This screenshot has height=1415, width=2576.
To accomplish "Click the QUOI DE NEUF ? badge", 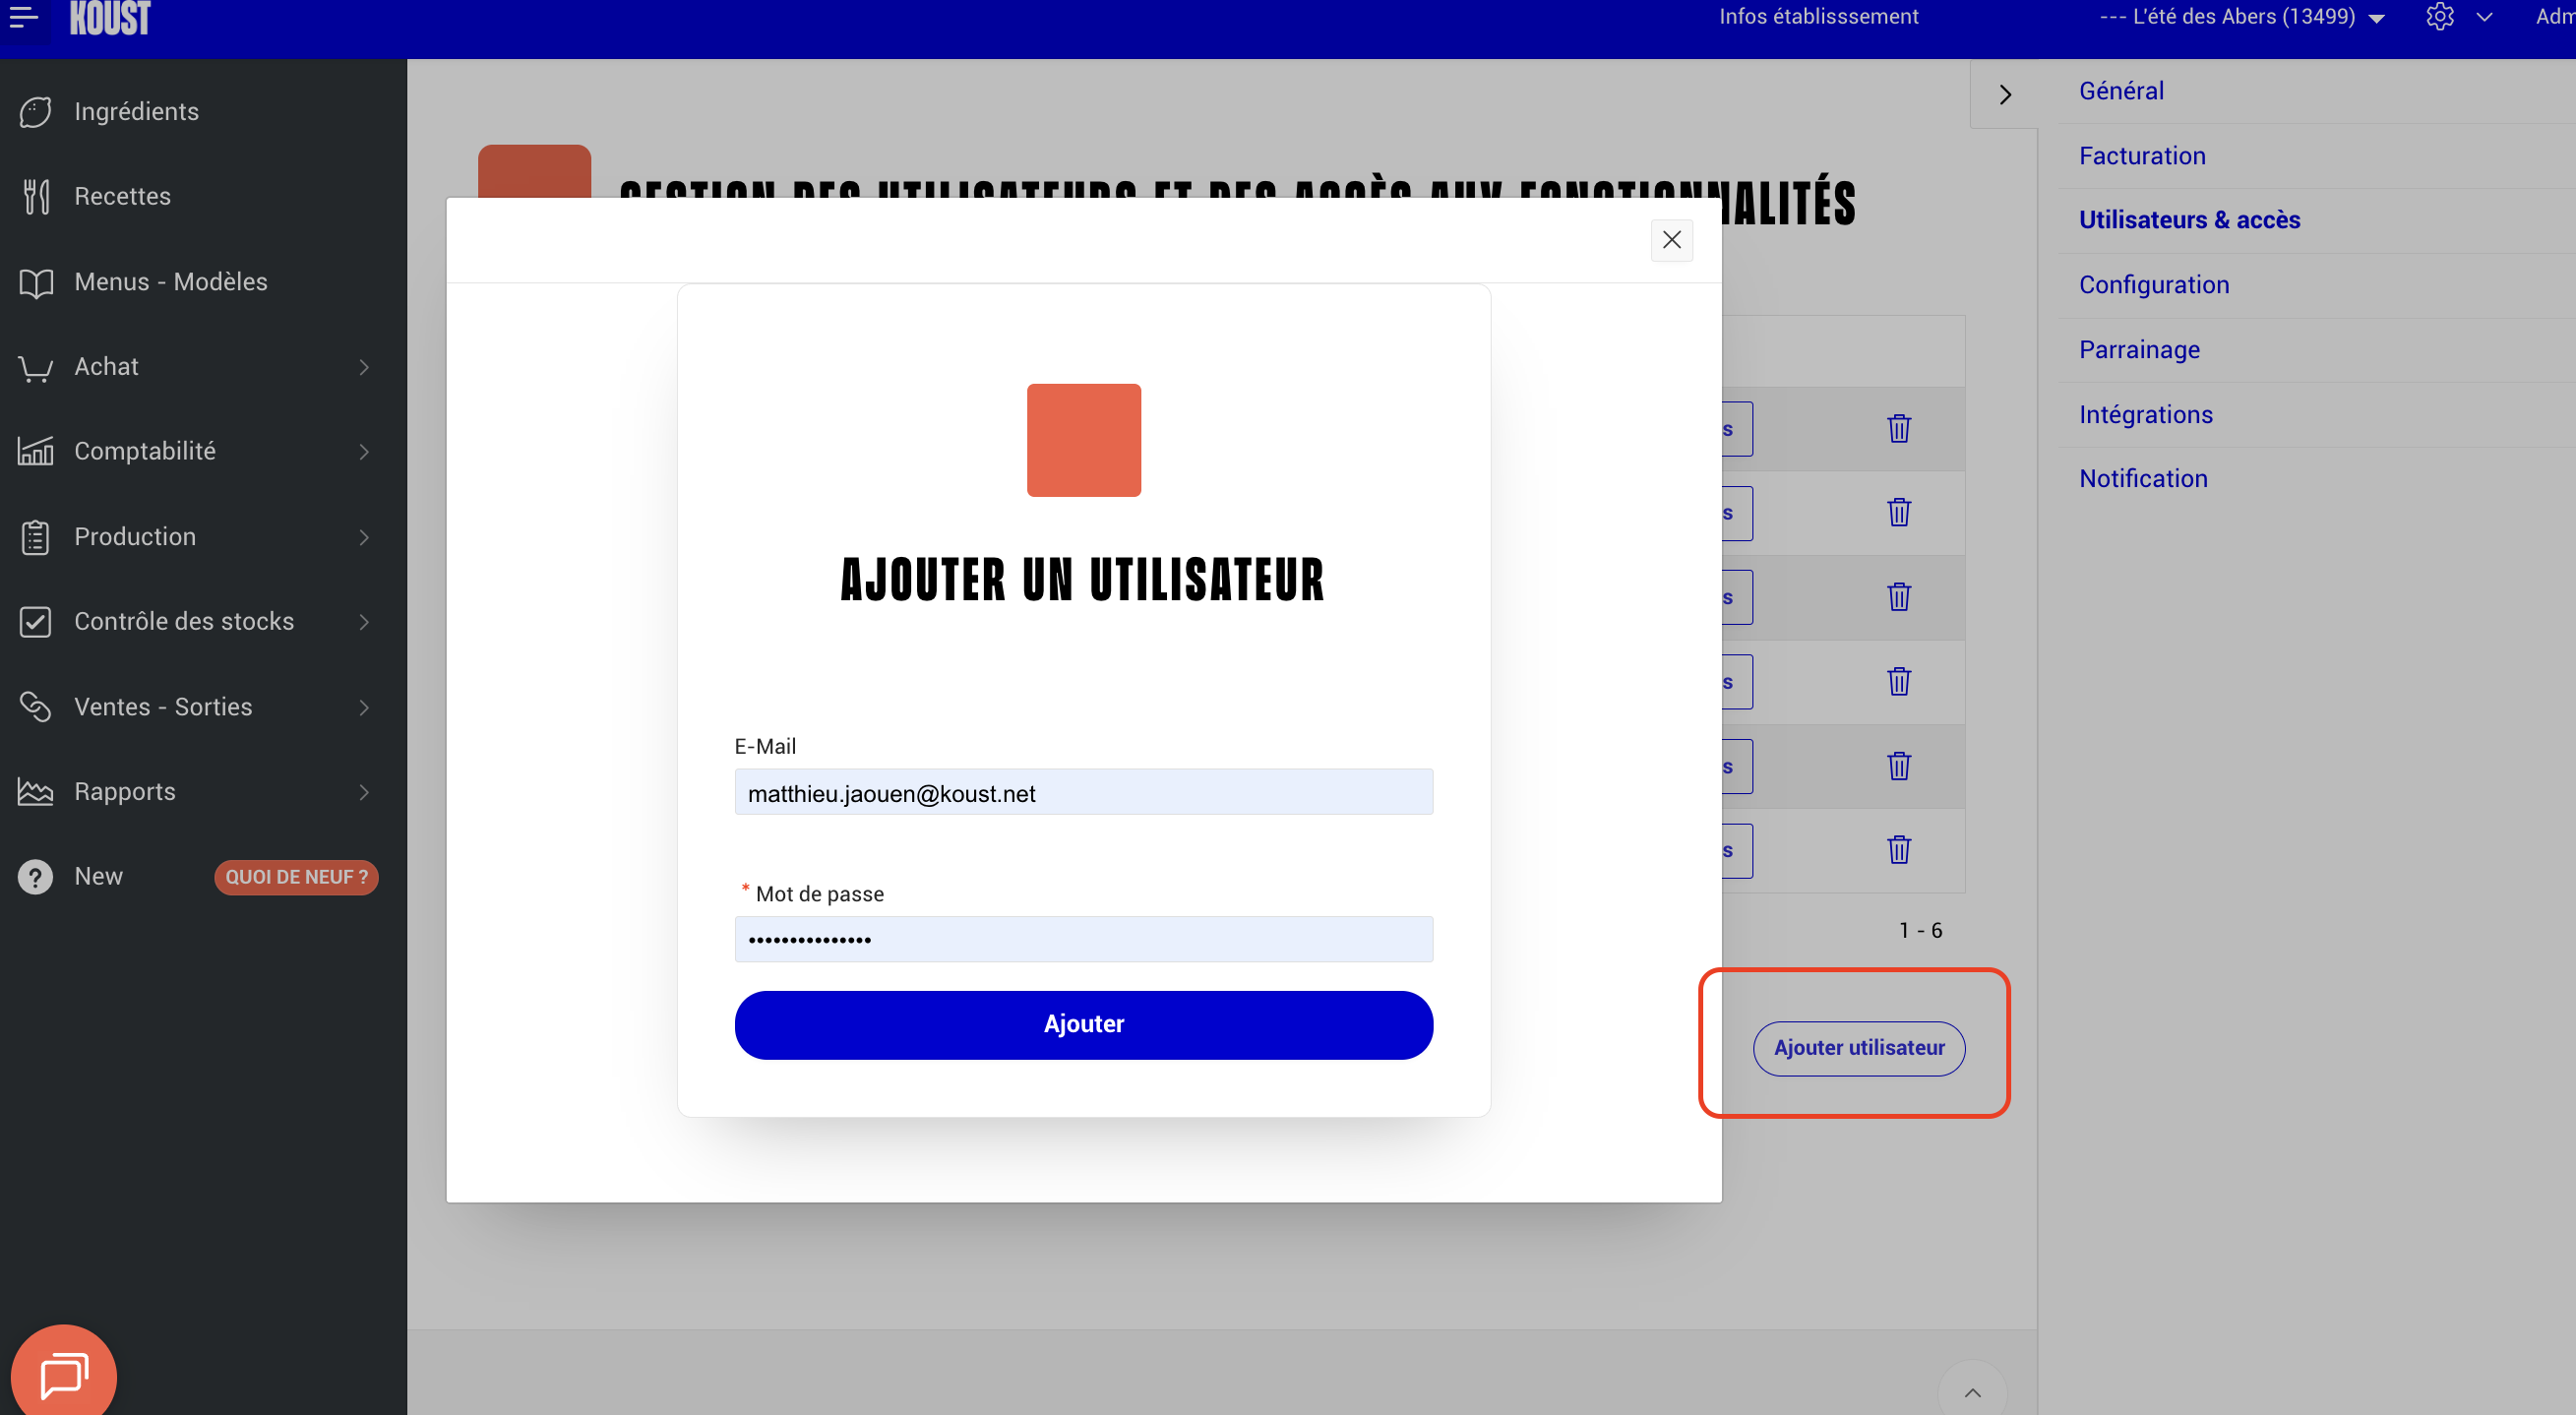I will click(296, 877).
